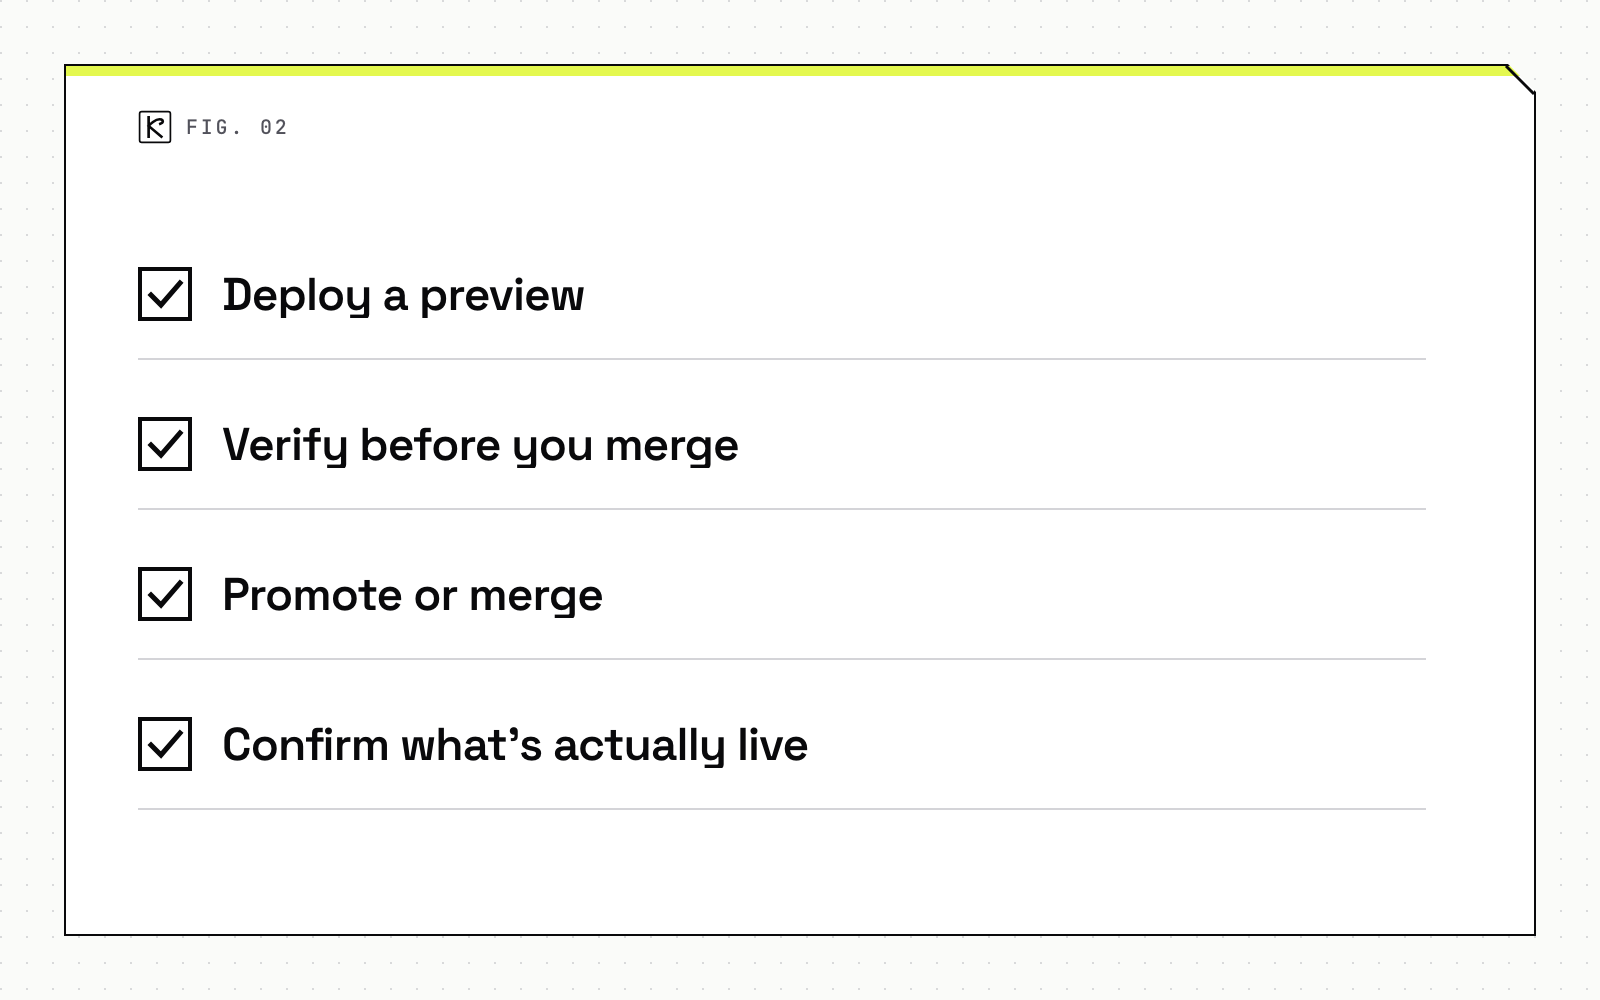Click the lime-yellow accent bar atop the card
The image size is (1600, 1000).
(x=786, y=71)
